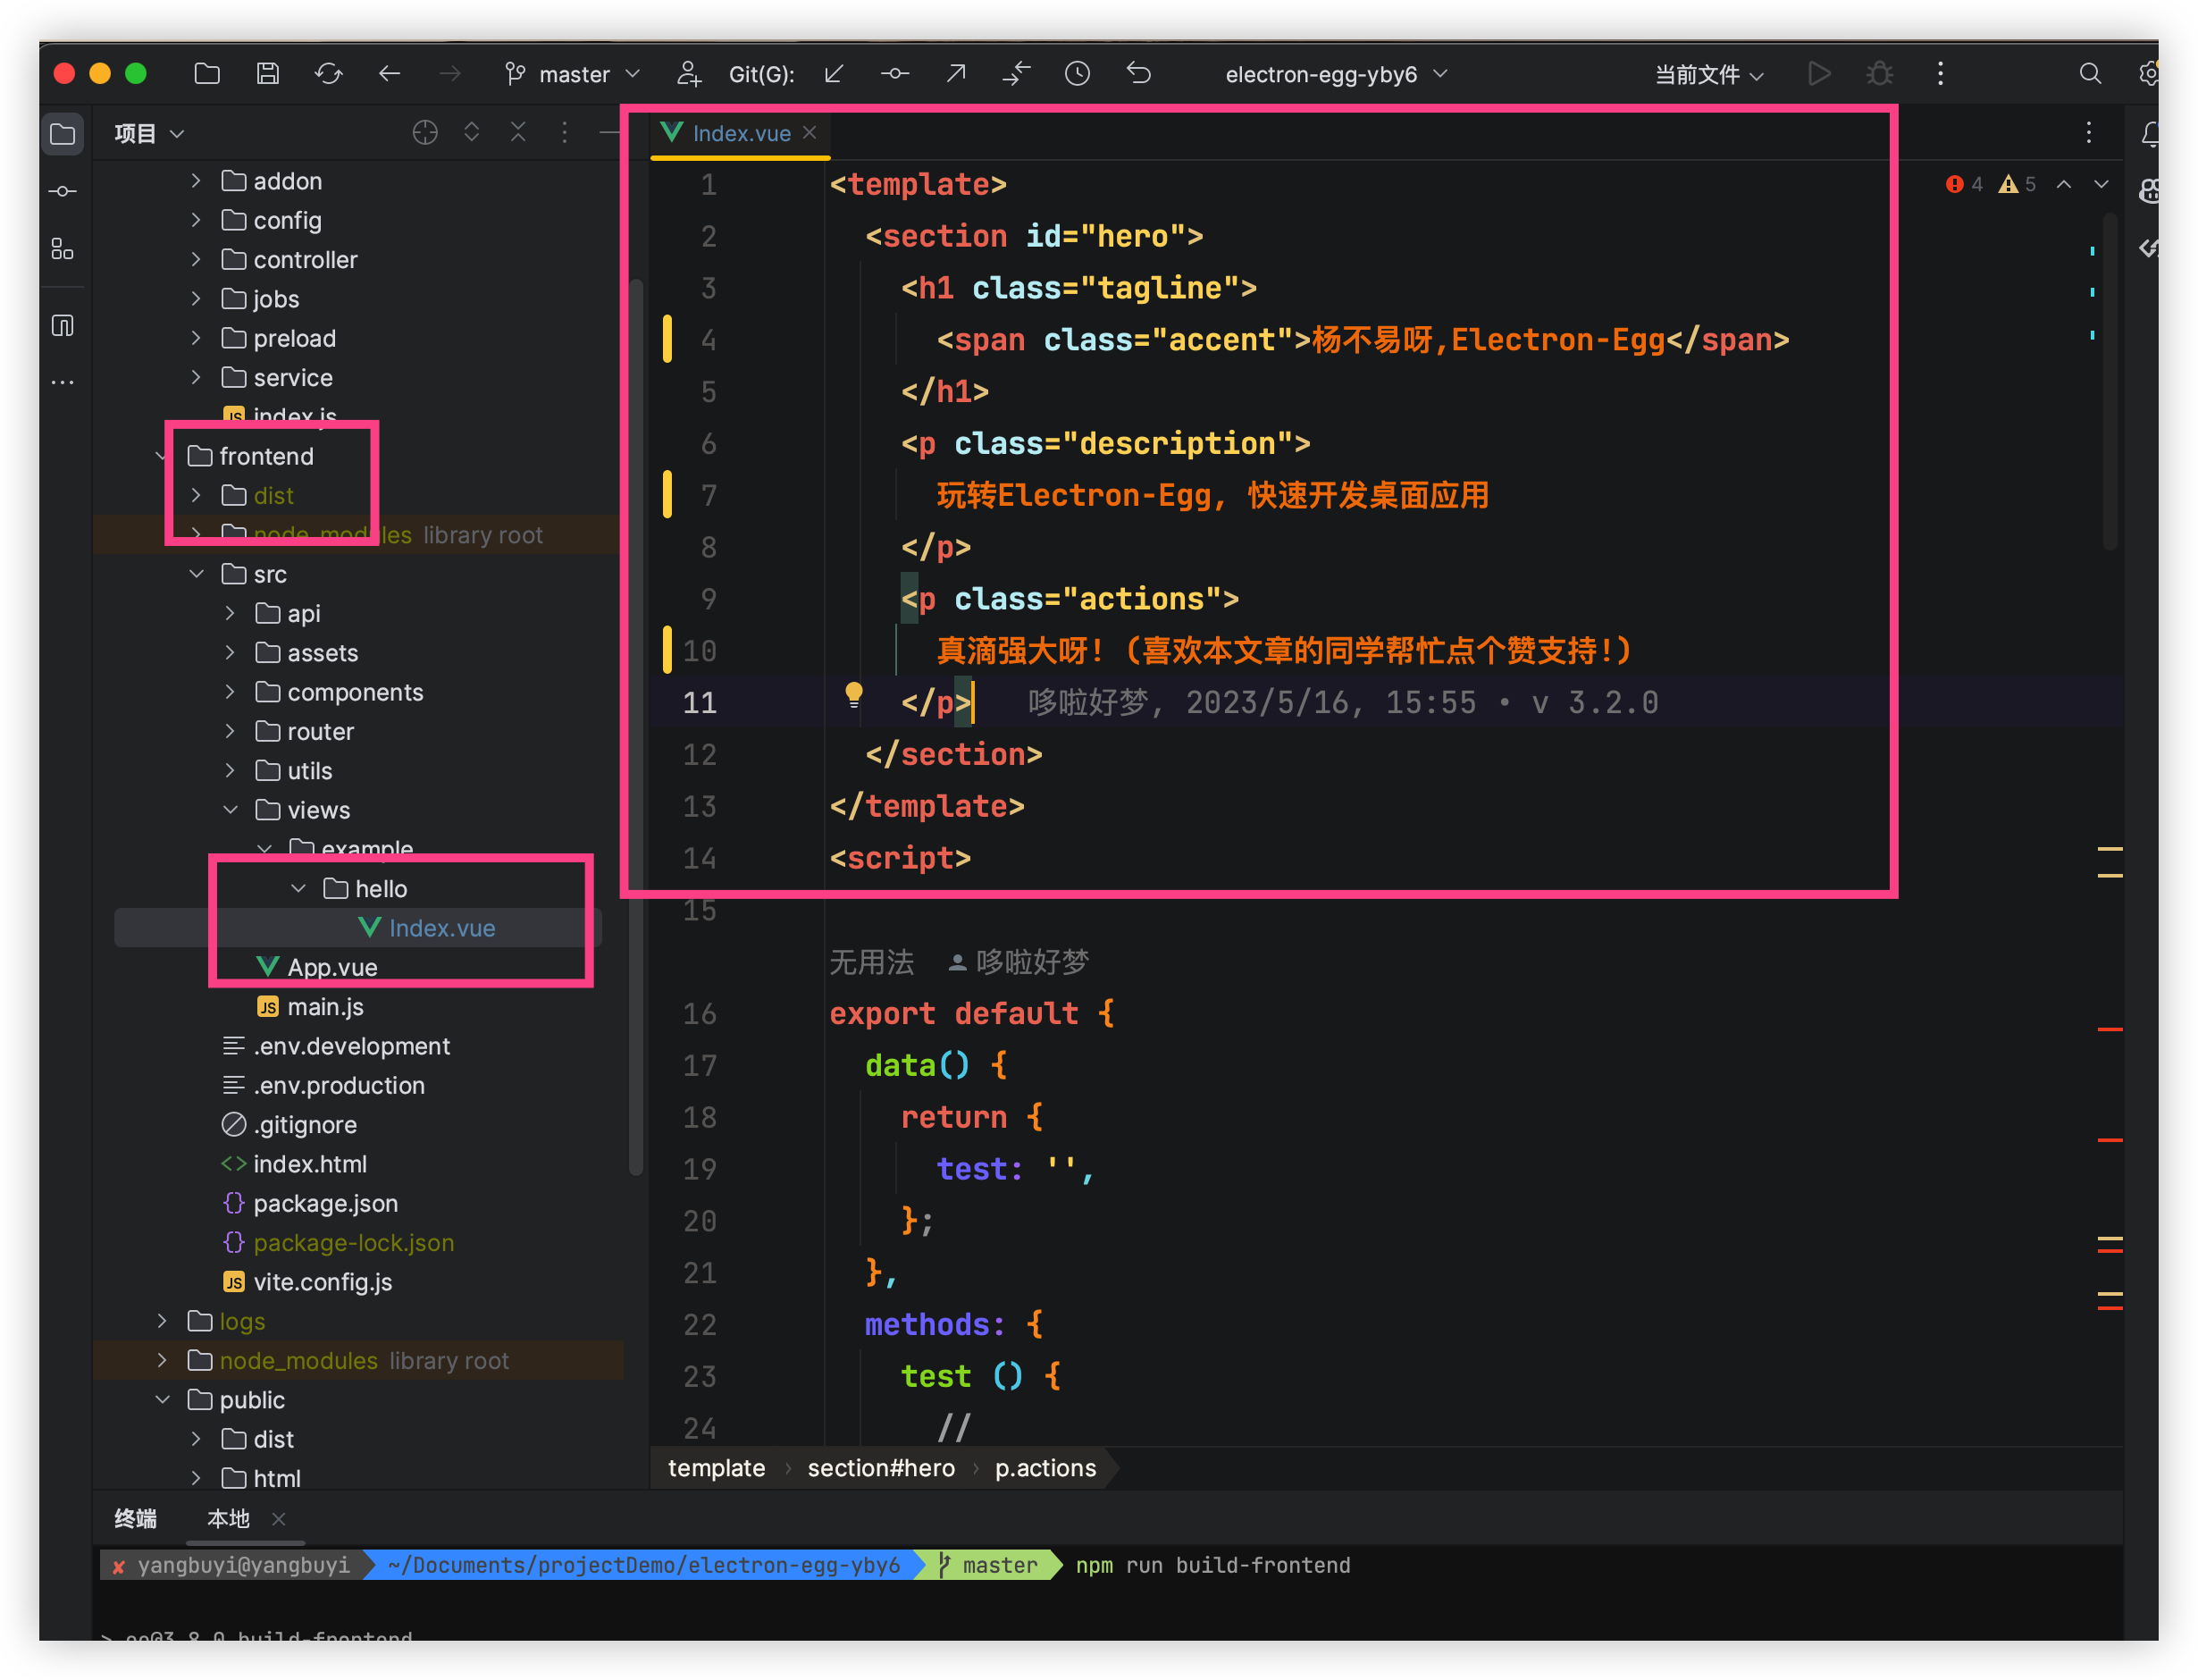Screen dimensions: 2198x1680
Task: Click the section#hero breadcrumb
Action: pos(881,1469)
